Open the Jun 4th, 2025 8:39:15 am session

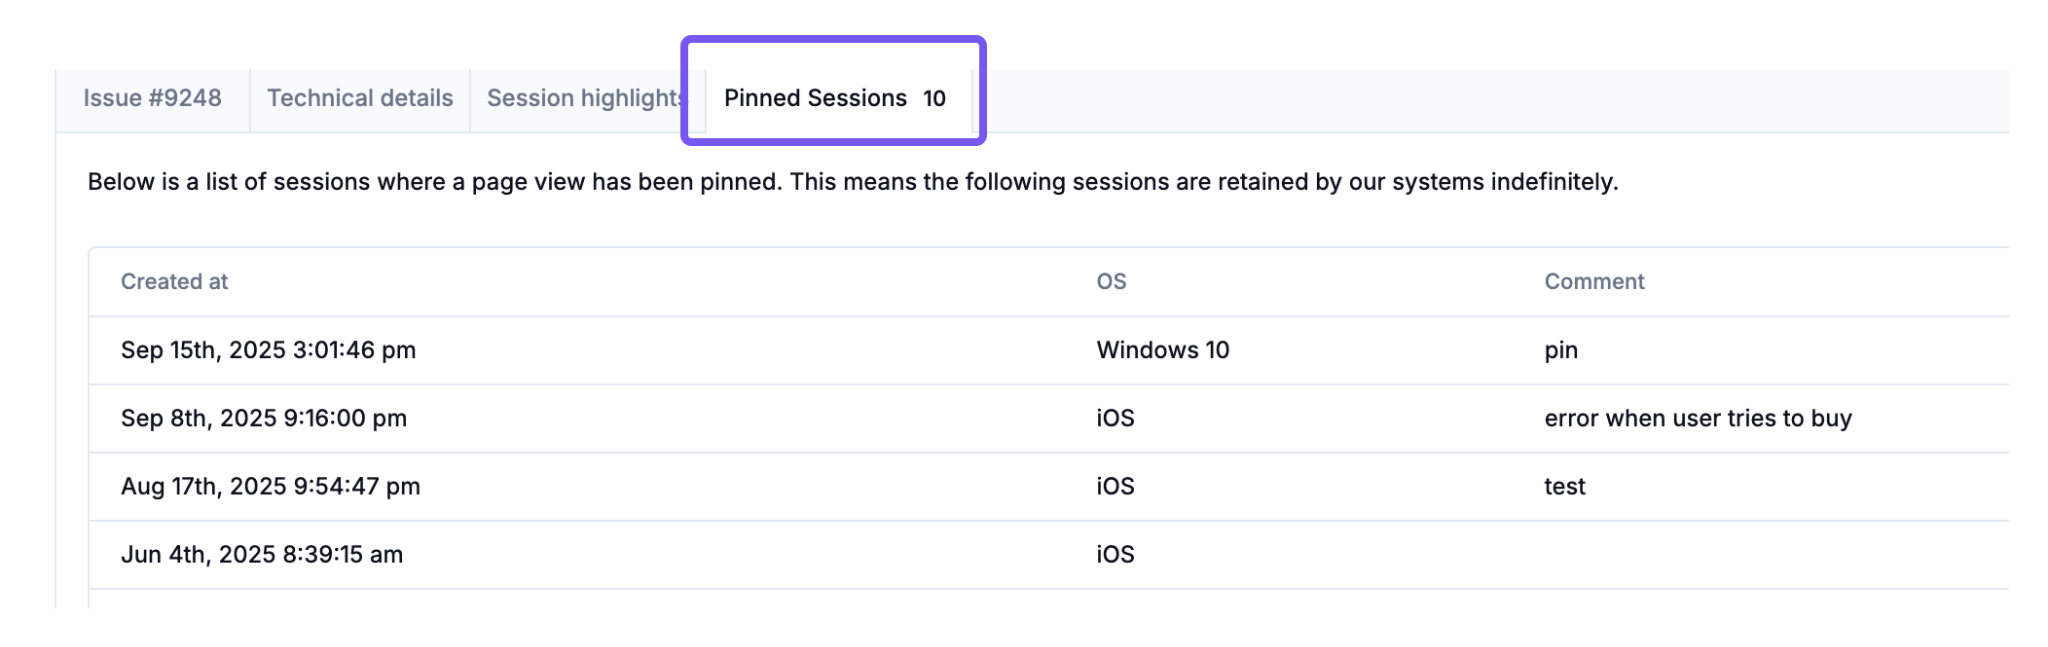[262, 554]
